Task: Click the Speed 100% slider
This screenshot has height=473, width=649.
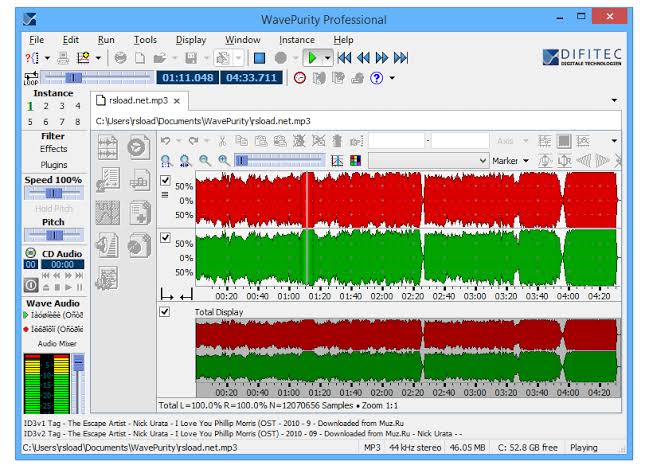Action: [x=54, y=193]
